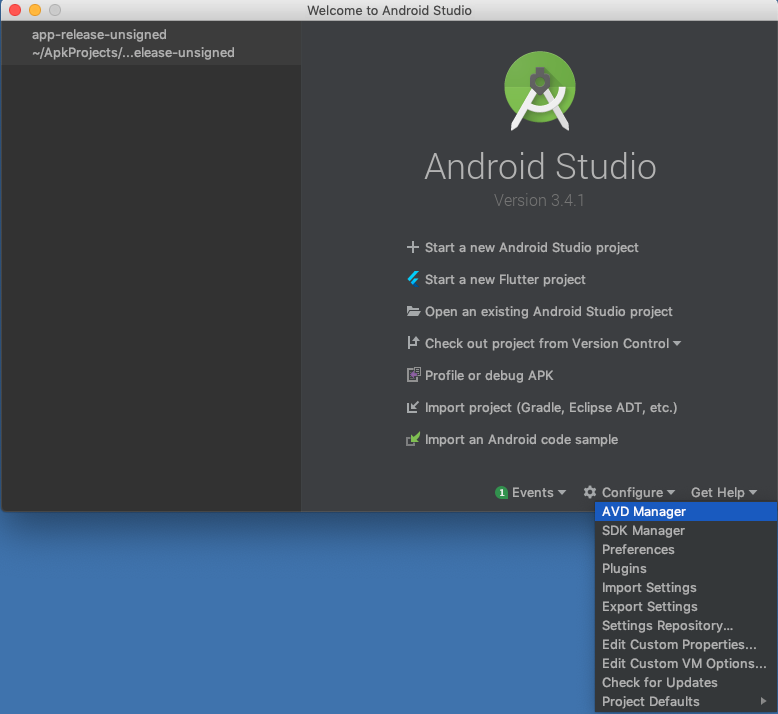Click the red close window button
The width and height of the screenshot is (778, 714).
(15, 10)
